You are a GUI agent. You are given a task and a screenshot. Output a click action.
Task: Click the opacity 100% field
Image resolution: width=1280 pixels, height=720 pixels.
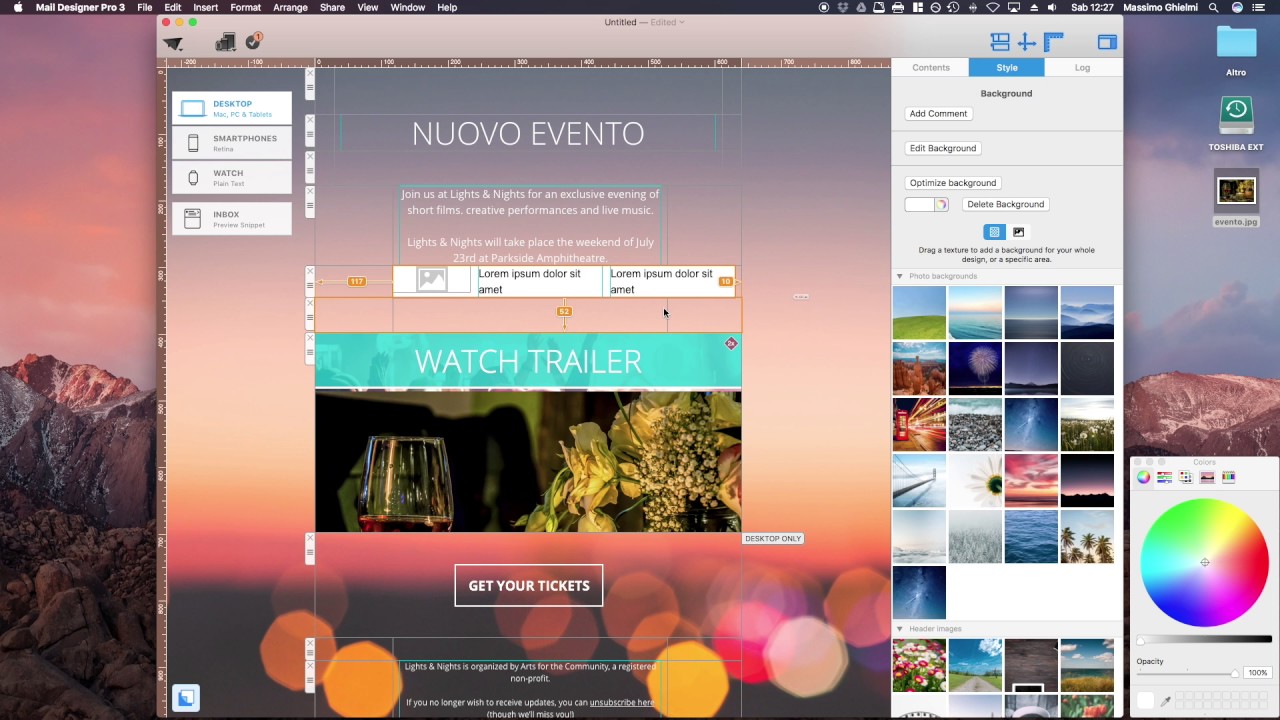pyautogui.click(x=1257, y=673)
